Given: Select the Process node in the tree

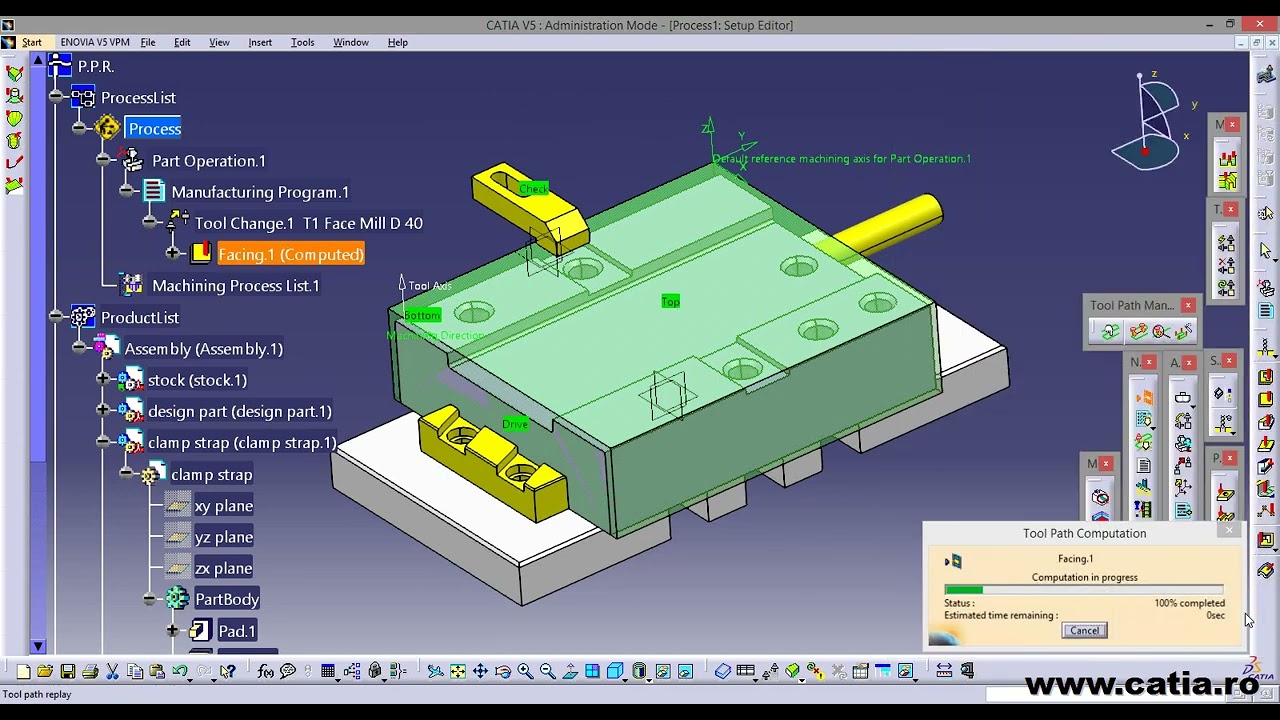Looking at the screenshot, I should 154,129.
